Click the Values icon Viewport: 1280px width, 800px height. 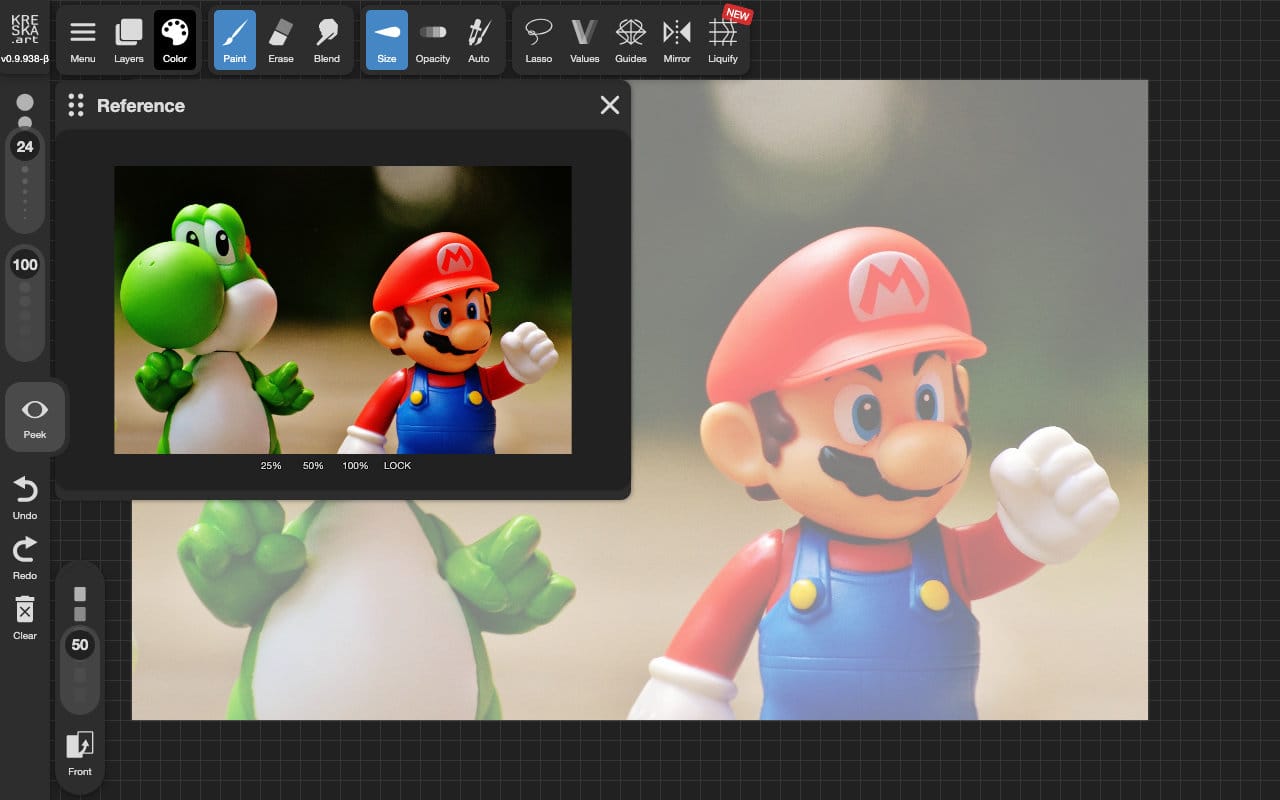584,40
